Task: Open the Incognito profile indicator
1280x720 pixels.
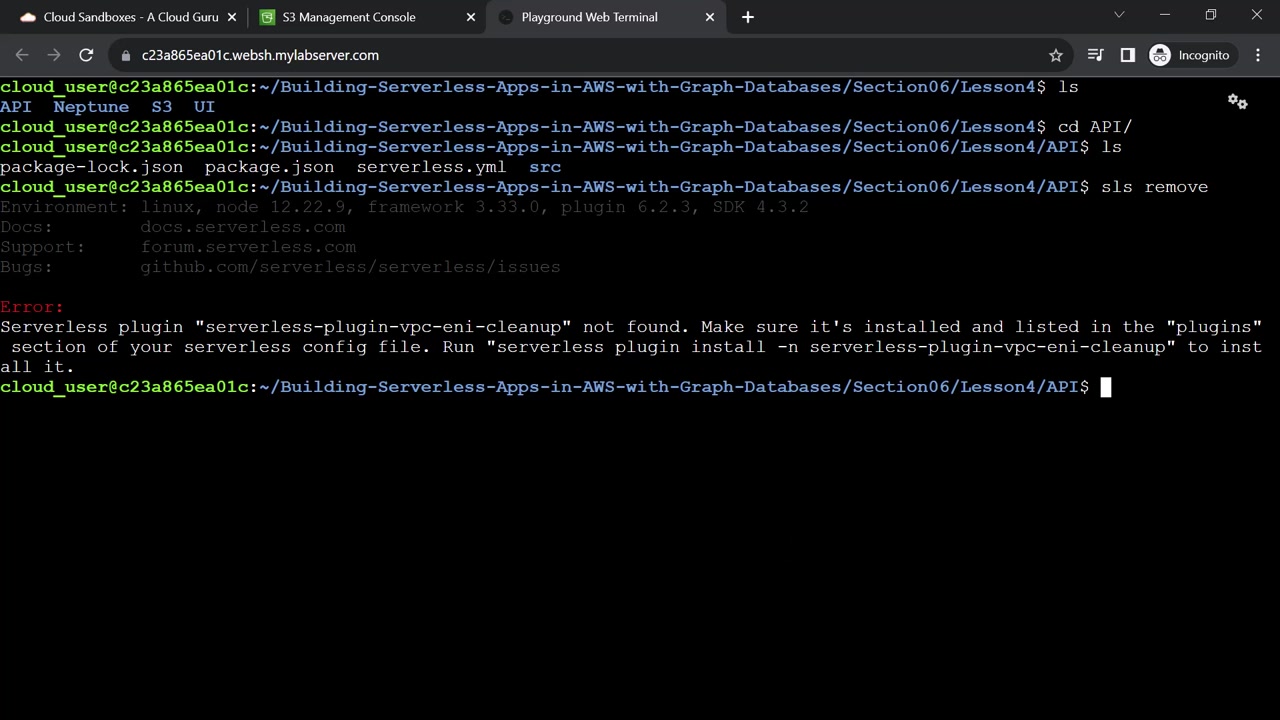Action: coord(1190,55)
